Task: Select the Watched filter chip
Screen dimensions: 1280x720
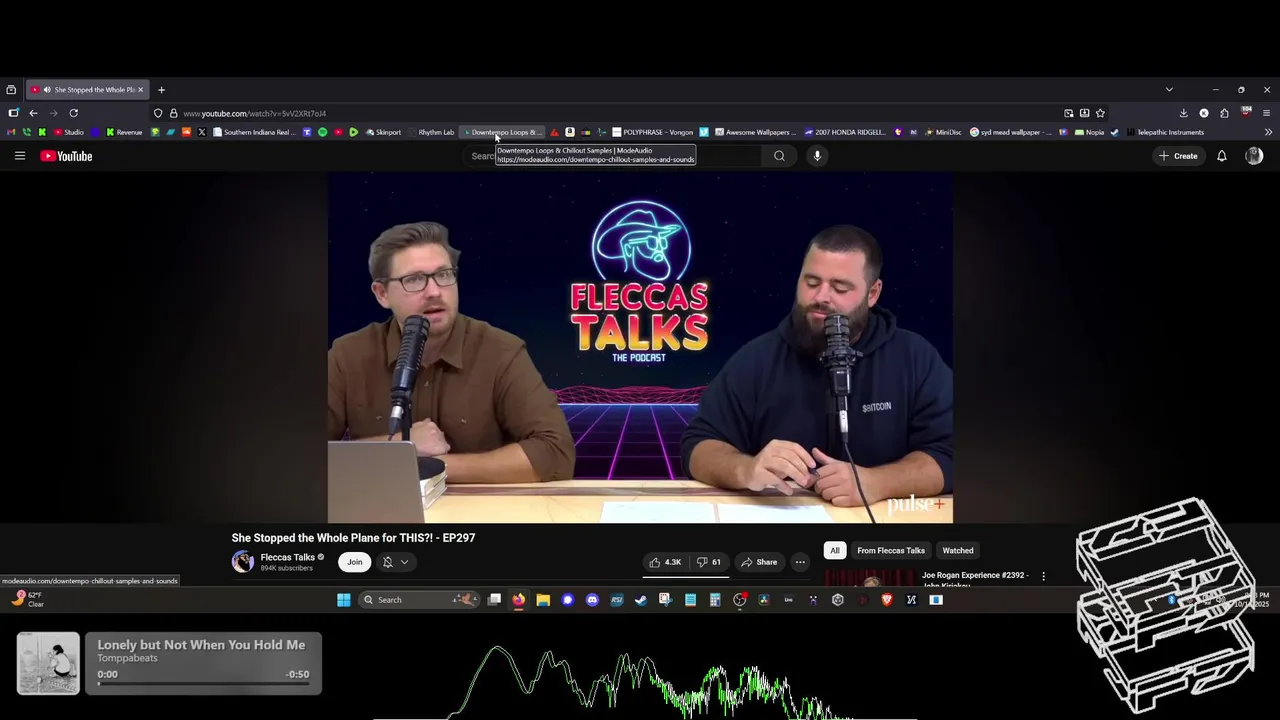Action: [958, 550]
